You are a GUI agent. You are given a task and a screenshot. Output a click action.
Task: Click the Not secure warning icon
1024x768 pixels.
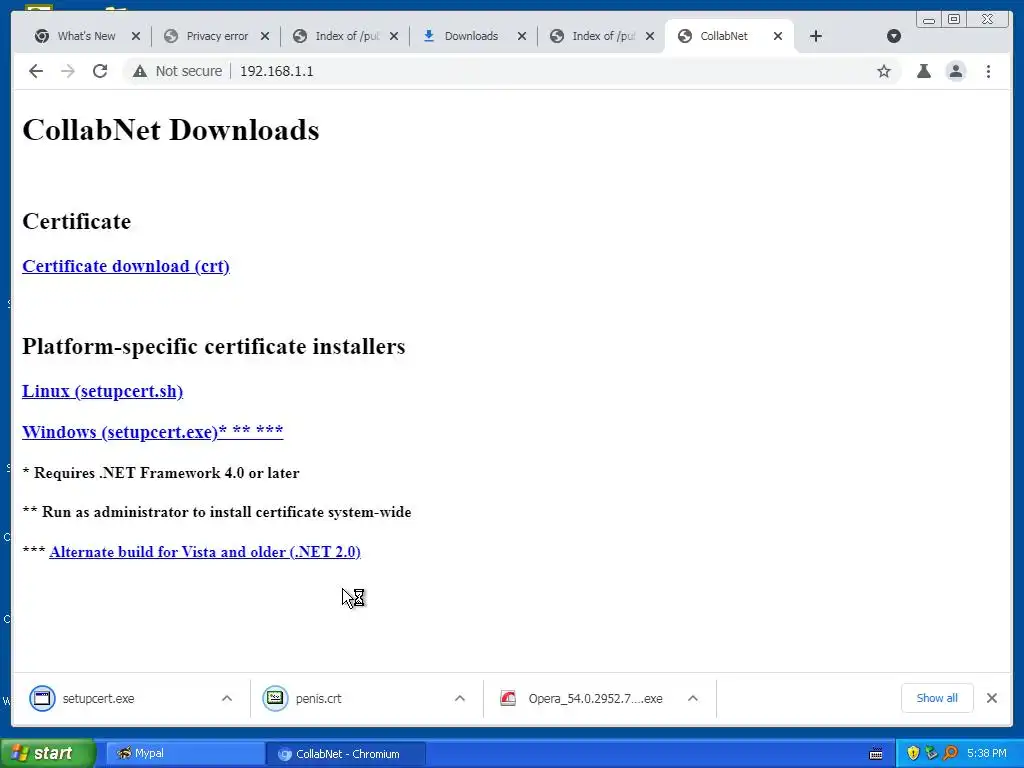tap(140, 71)
